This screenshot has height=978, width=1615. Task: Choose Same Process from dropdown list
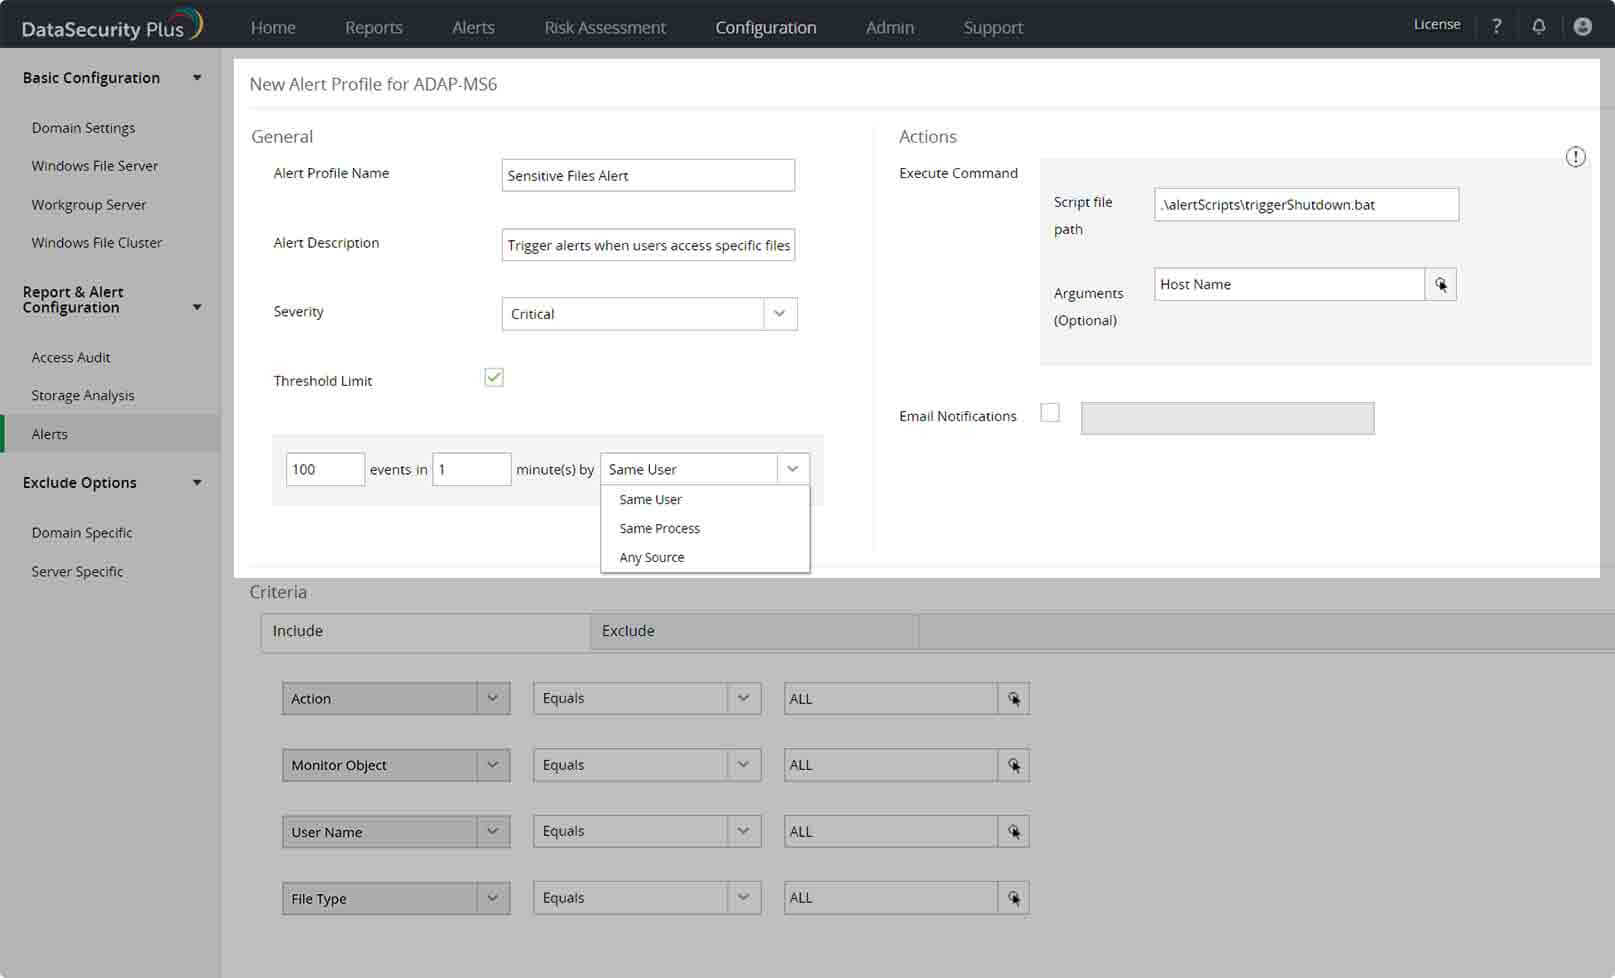coord(660,529)
